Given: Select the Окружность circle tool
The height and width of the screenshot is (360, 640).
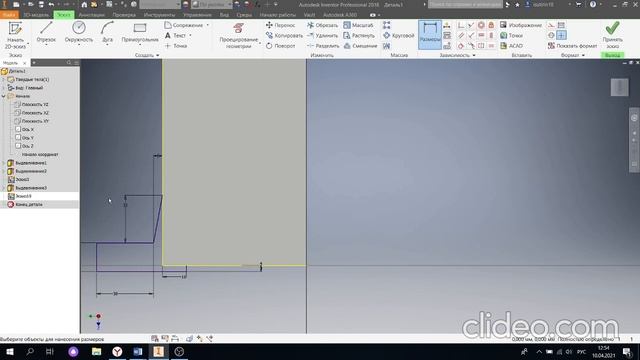Looking at the screenshot, I should [x=79, y=32].
